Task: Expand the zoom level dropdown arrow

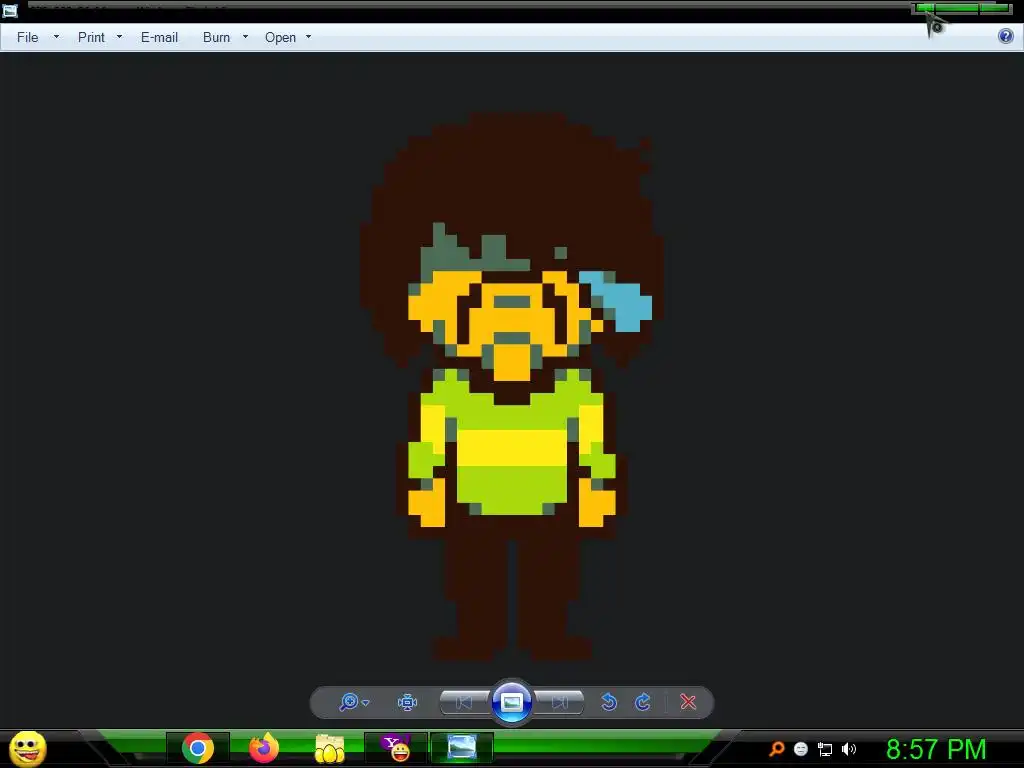Action: coord(366,703)
